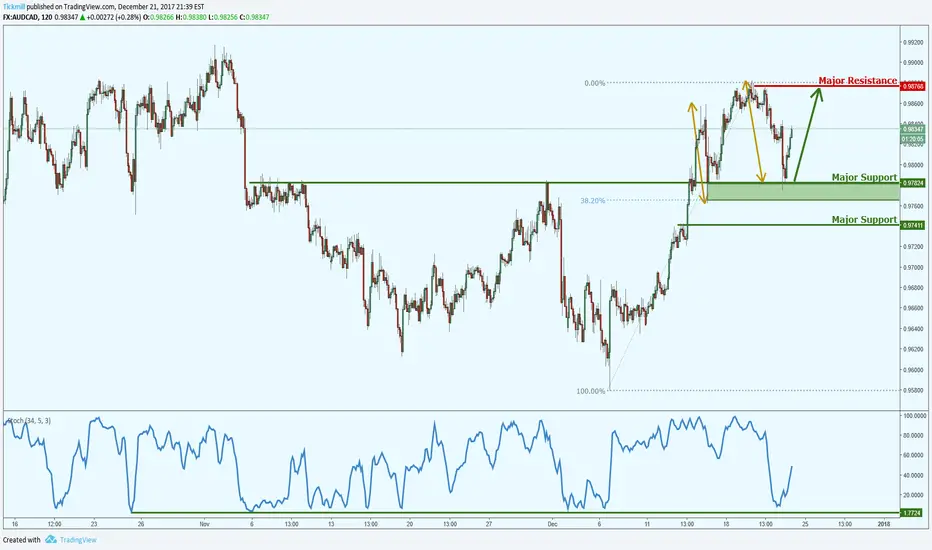Click the 80.0000 stochastic axis label

tap(914, 436)
